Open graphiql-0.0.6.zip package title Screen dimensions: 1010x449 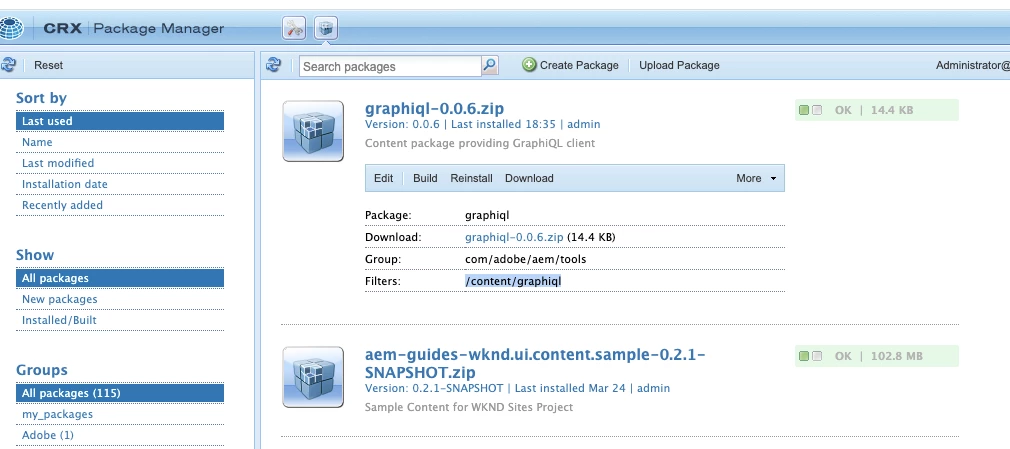click(x=434, y=108)
